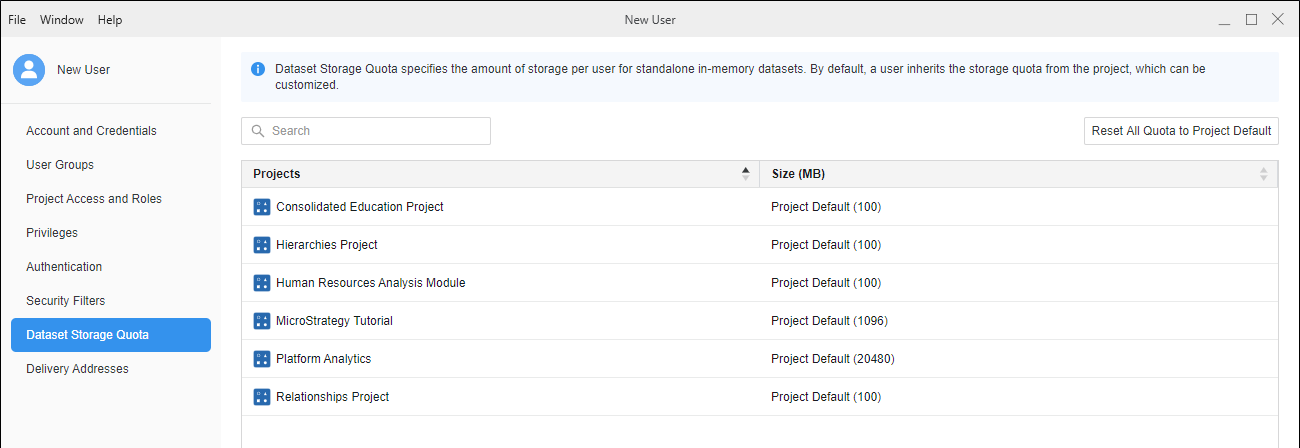Open Project Access and Roles section
This screenshot has height=448, width=1300.
pos(94,199)
